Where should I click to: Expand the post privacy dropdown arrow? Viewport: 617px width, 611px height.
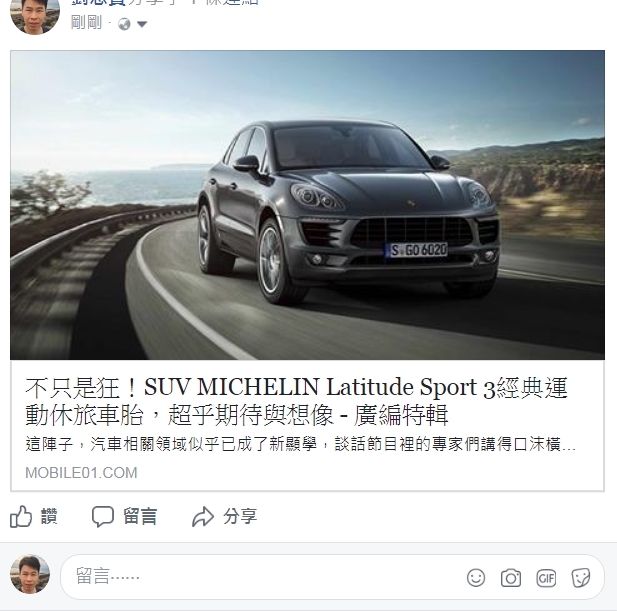142,24
